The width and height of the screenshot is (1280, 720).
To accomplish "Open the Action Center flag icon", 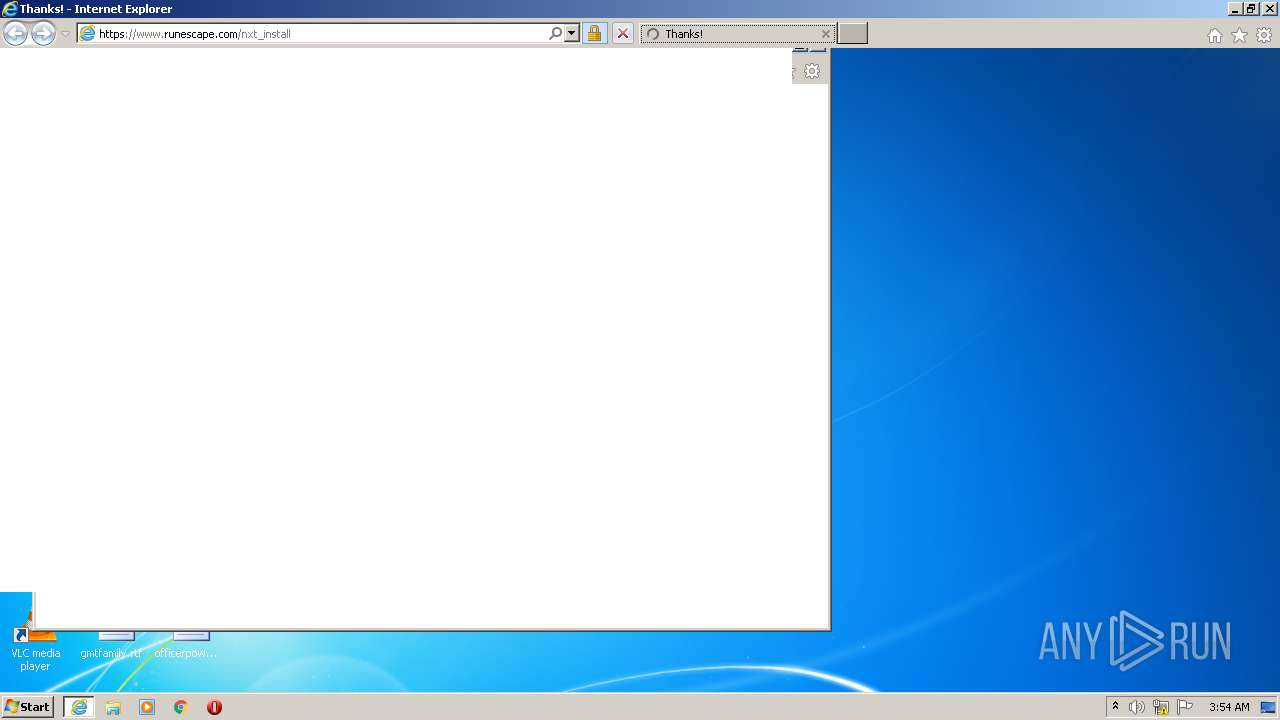I will 1185,707.
